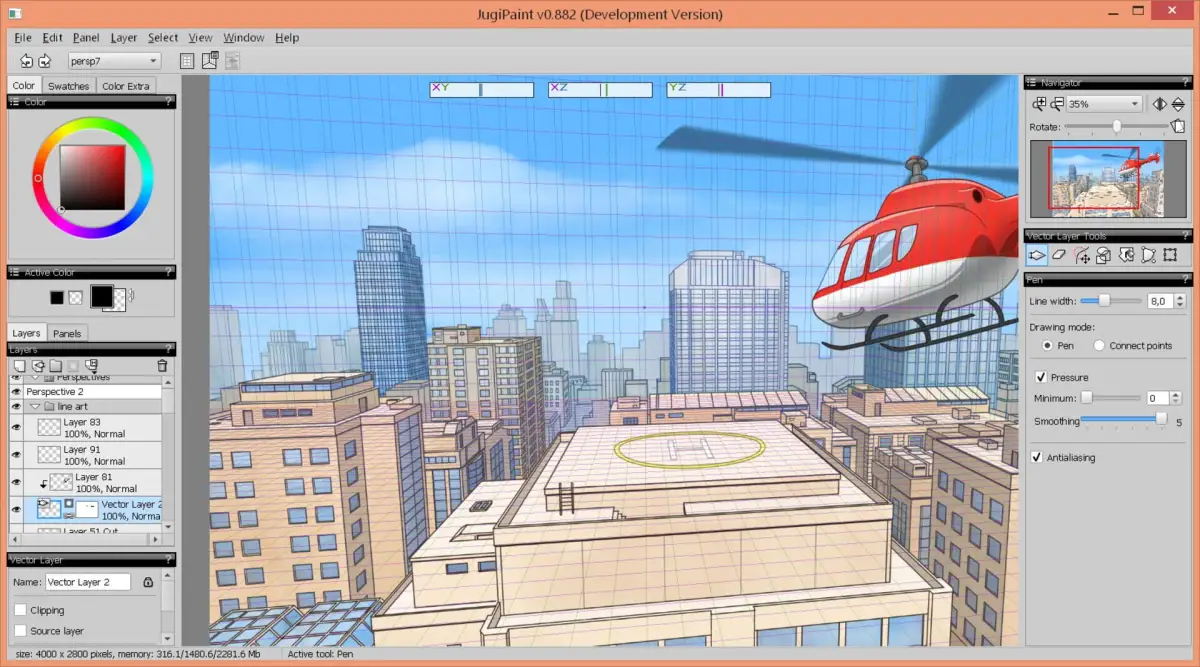
Task: Click the undo arrow icon in toolbar
Action: [x=26, y=61]
